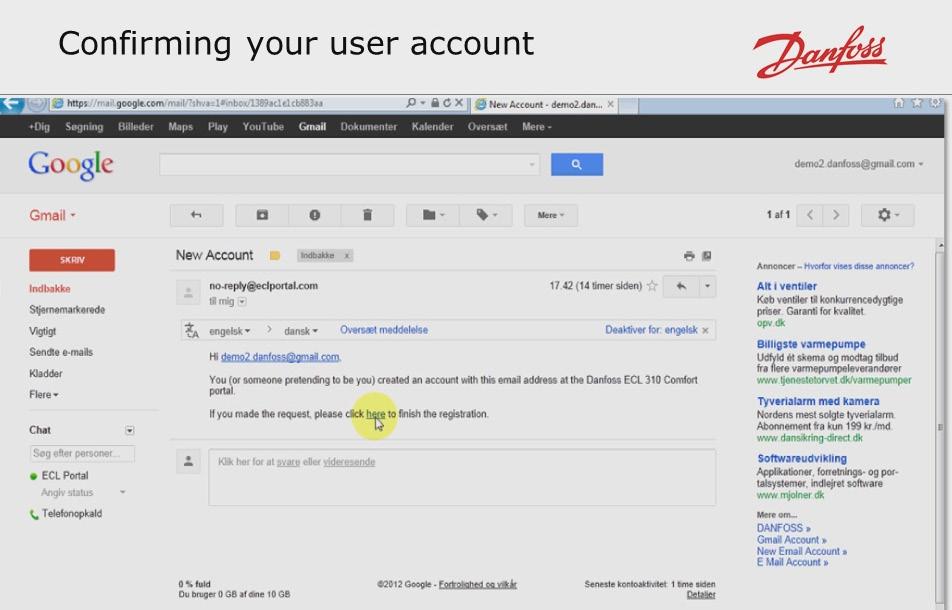Open the Labels tag button
The image size is (952, 610).
pos(486,215)
